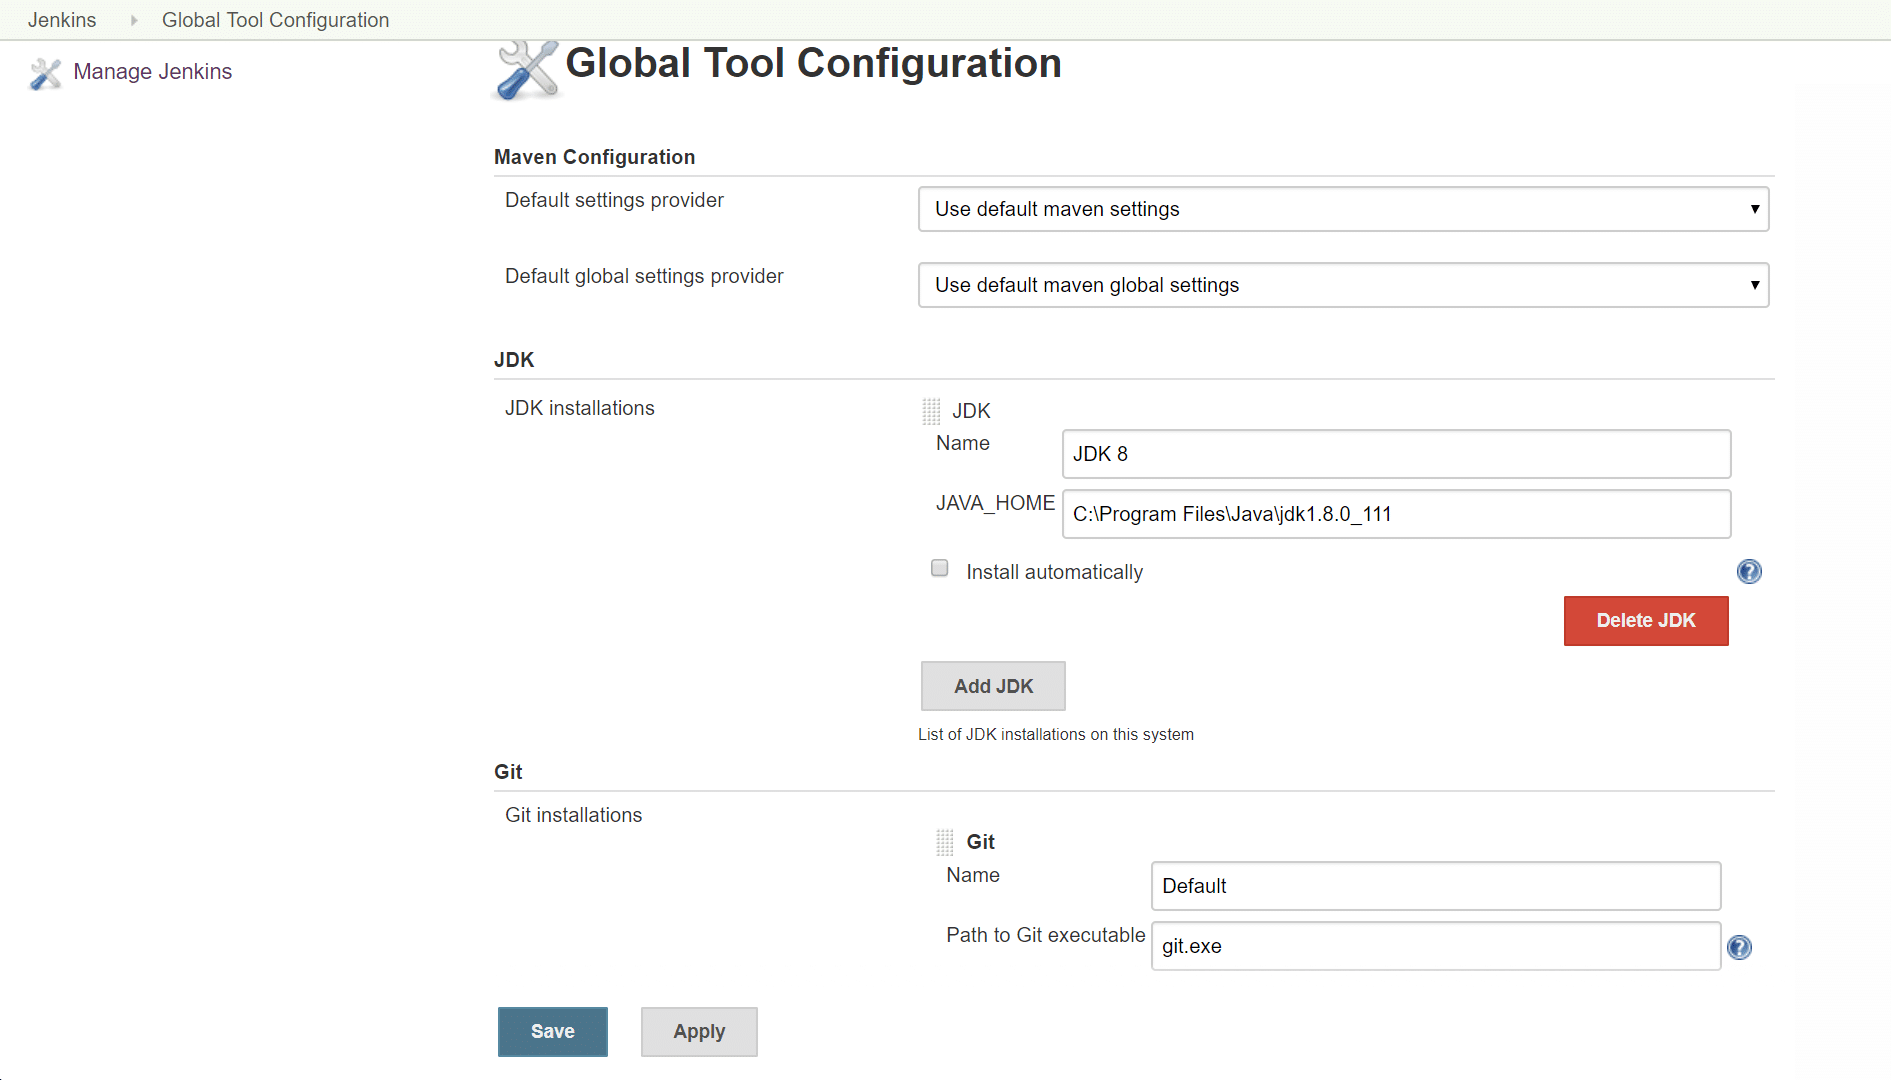Open help for Path to Git executable
1891x1080 pixels.
pos(1739,947)
